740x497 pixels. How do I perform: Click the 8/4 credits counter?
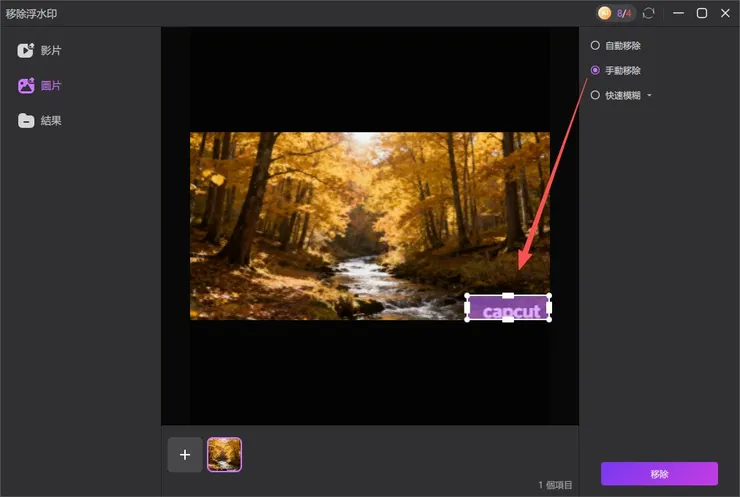[x=624, y=14]
